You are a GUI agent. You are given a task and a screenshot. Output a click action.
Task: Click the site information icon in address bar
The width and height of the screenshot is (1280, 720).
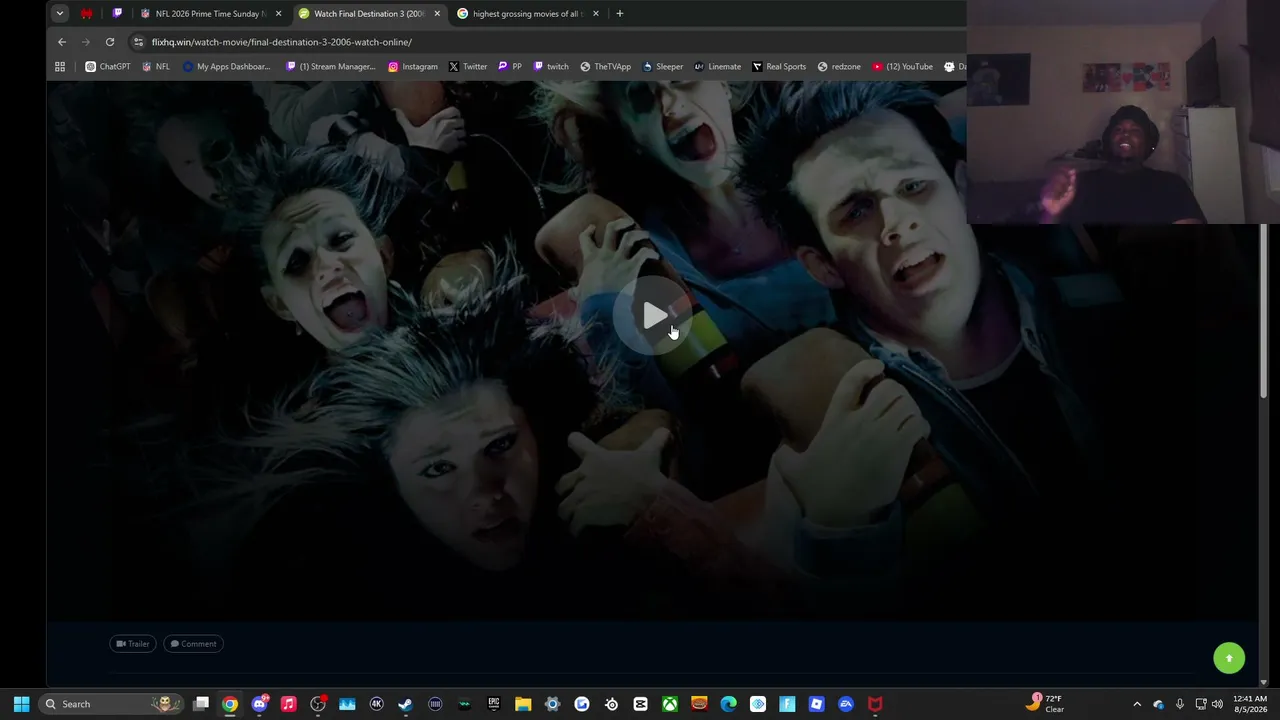pyautogui.click(x=139, y=42)
